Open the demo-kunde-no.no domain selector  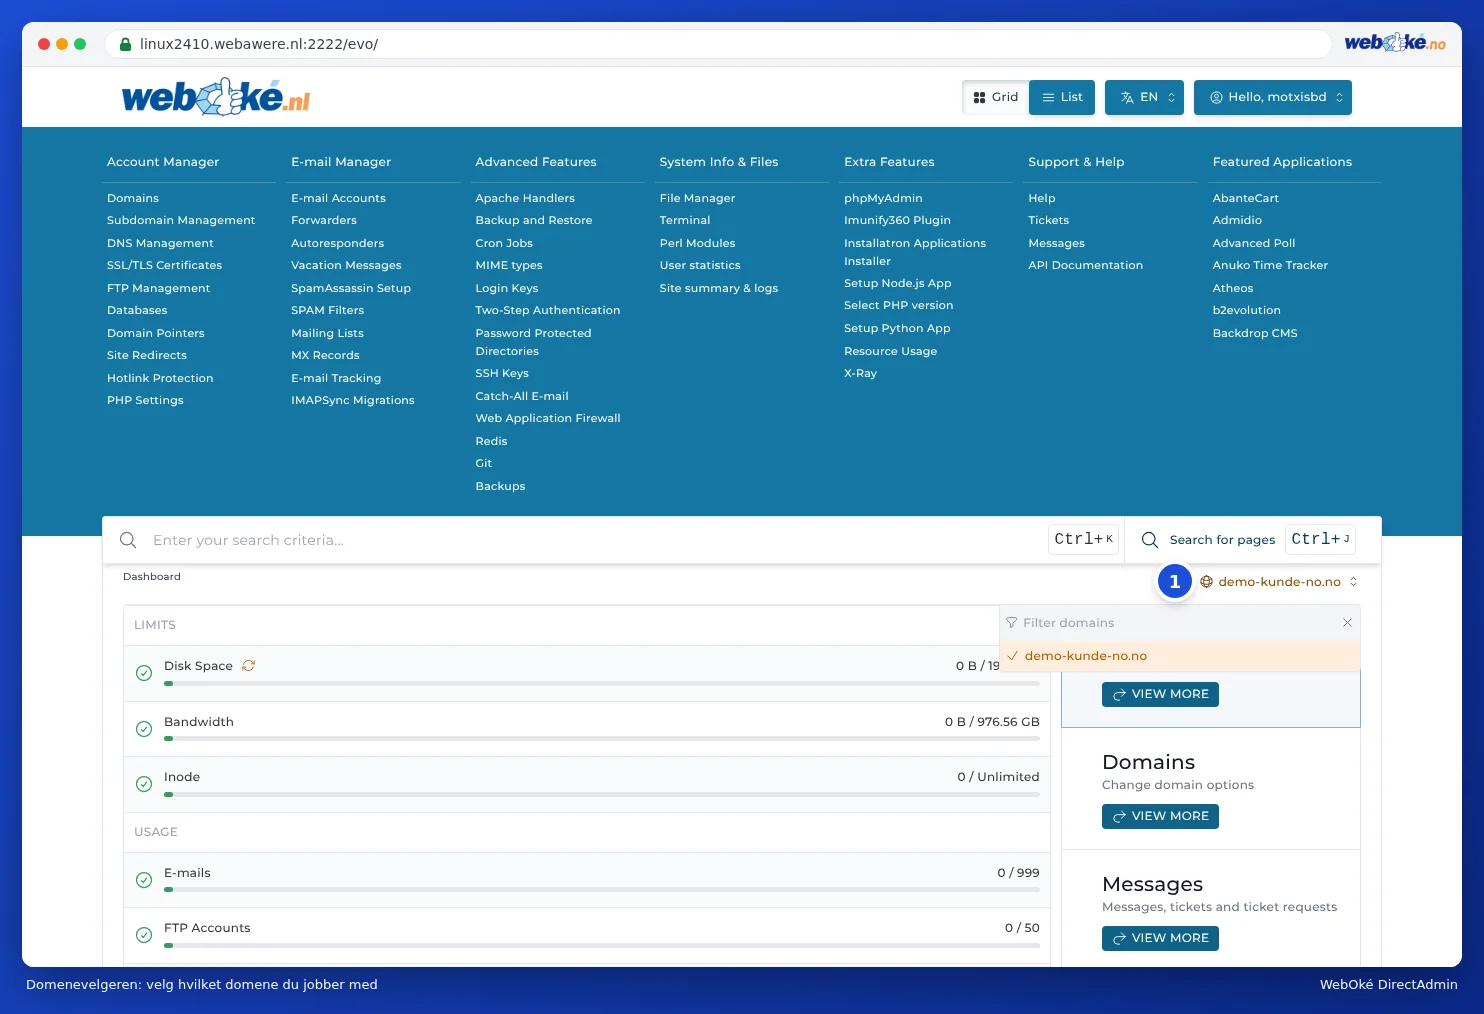tap(1279, 582)
